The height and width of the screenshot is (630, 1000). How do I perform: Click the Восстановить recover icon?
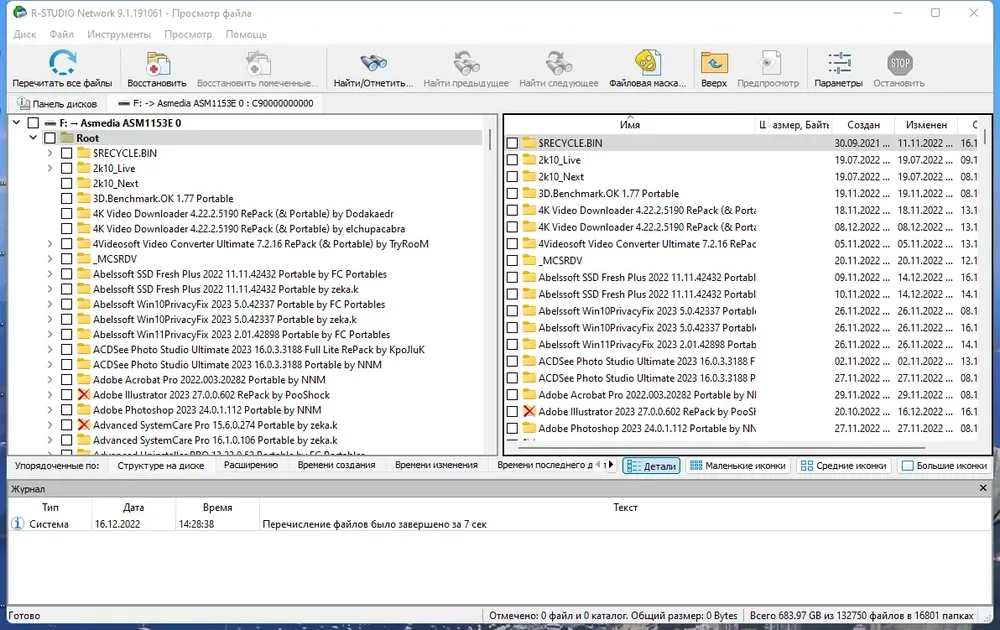click(157, 63)
